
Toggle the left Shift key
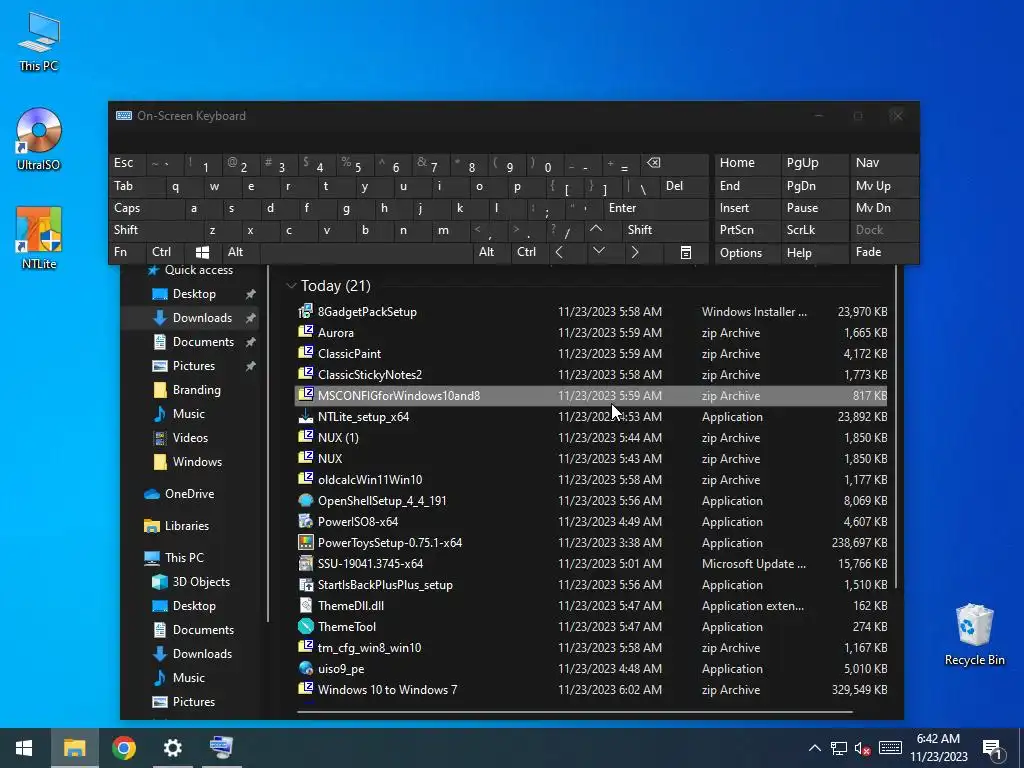(155, 230)
